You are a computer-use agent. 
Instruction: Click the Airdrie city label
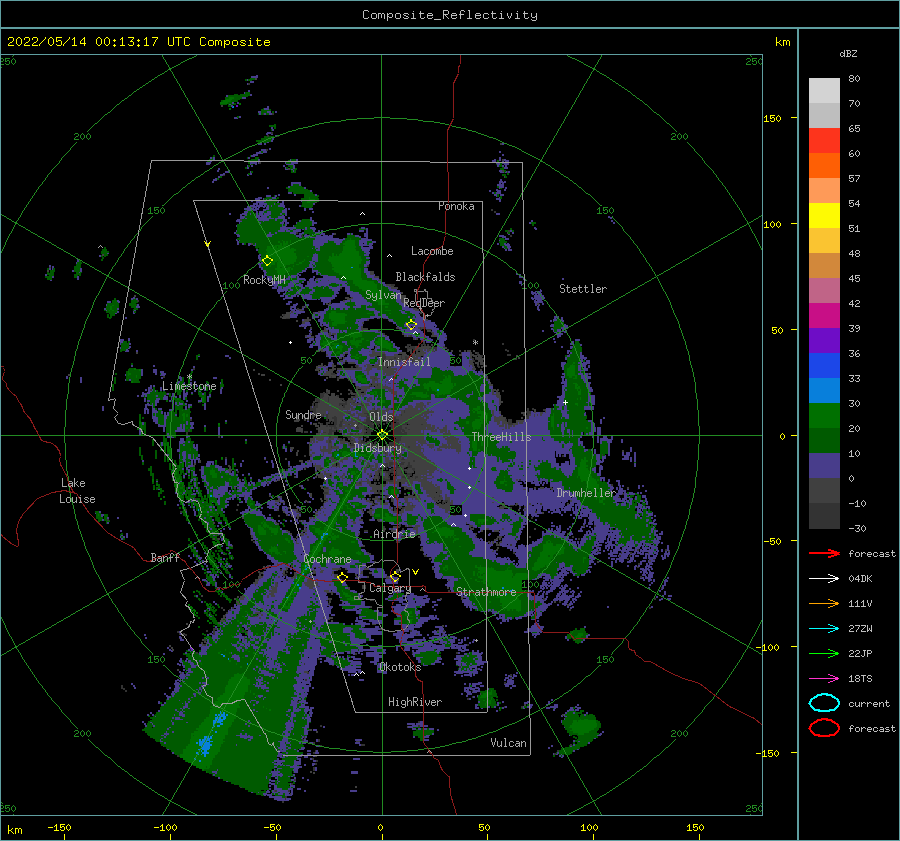[x=394, y=534]
